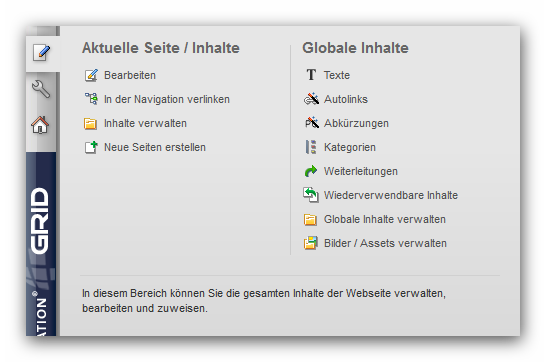Select the wrench settings sidebar icon
The height and width of the screenshot is (362, 546).
coord(41,89)
